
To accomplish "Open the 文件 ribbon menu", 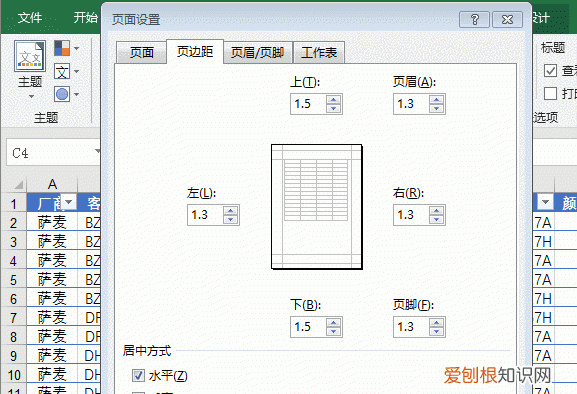I will pos(30,17).
